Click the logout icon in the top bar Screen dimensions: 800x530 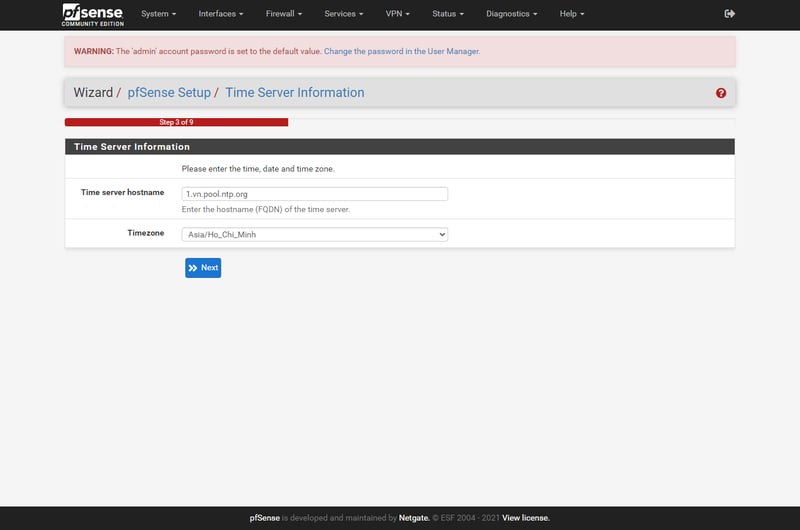(730, 14)
